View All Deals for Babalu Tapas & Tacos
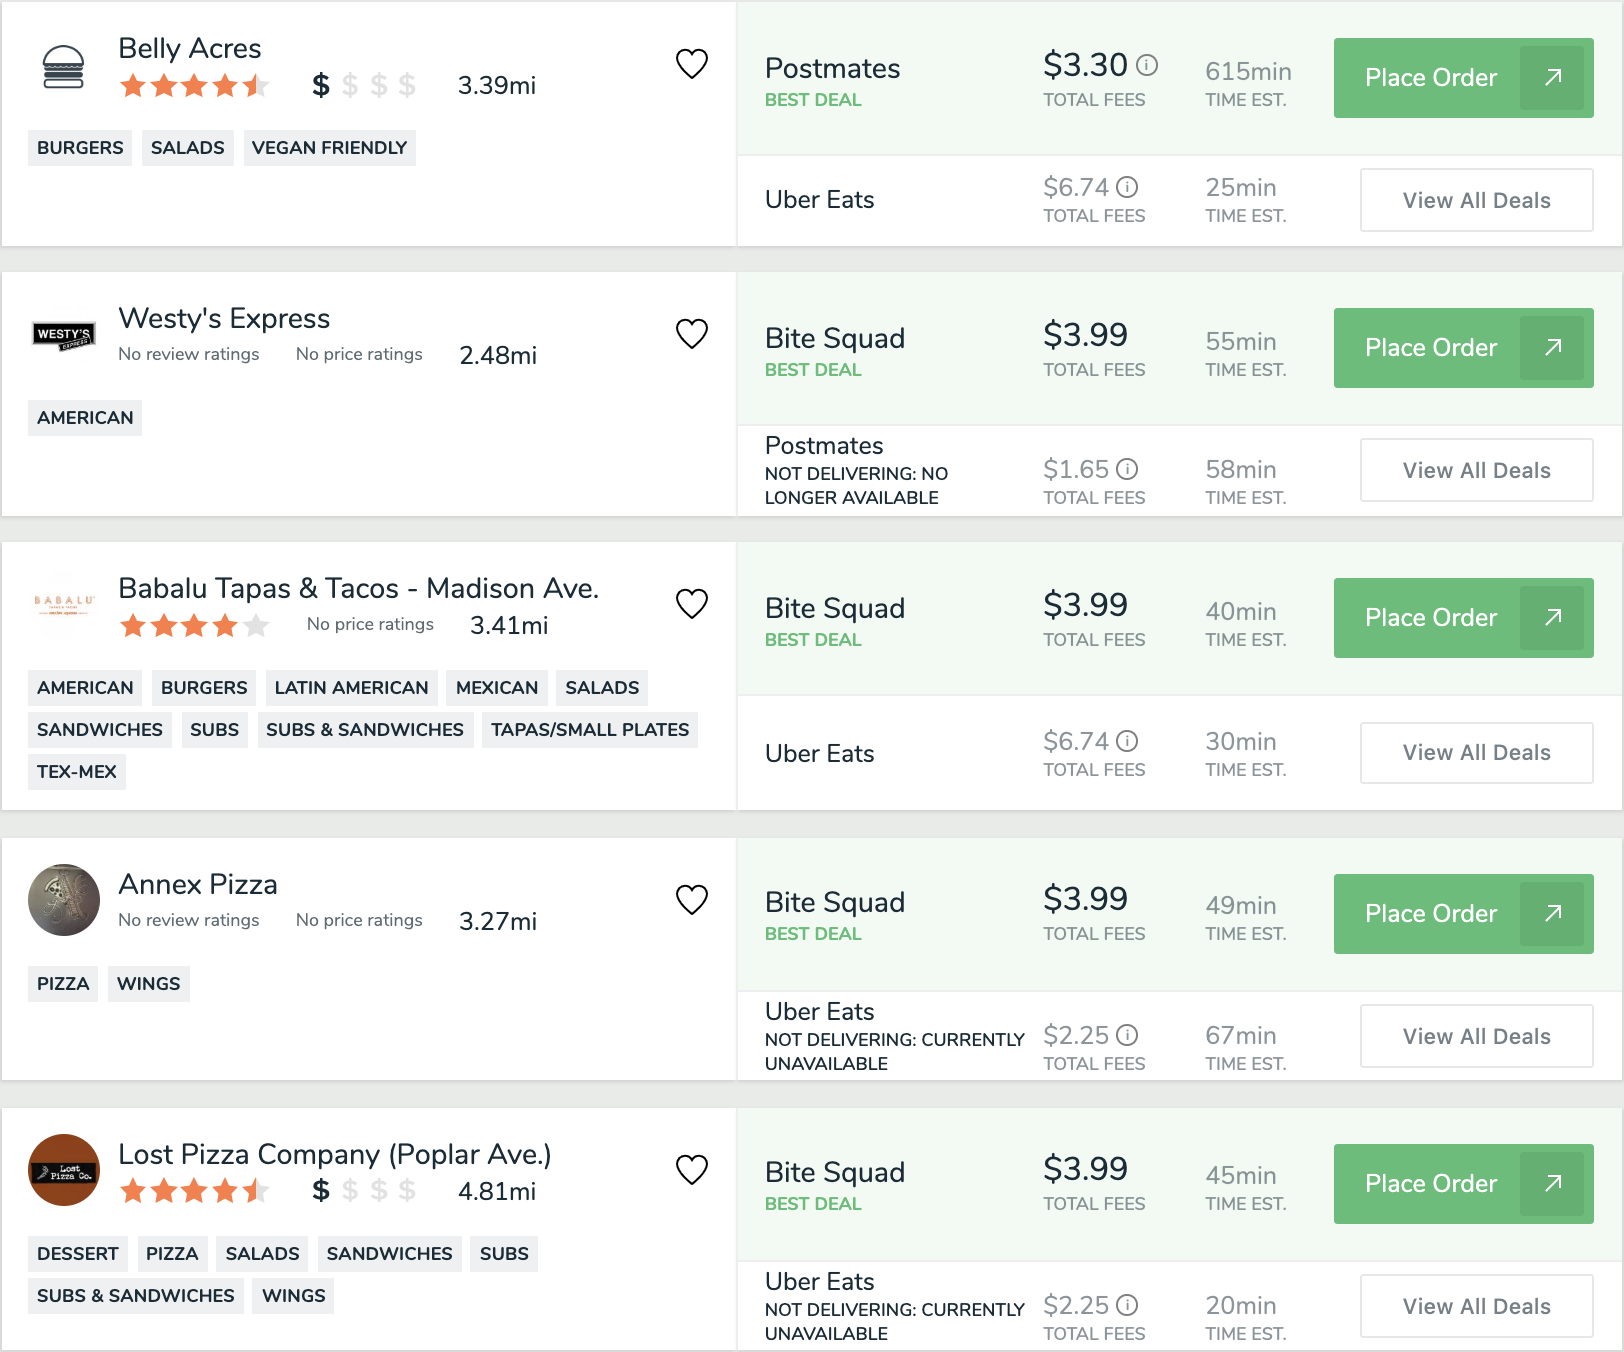The width and height of the screenshot is (1624, 1352). coord(1477,752)
